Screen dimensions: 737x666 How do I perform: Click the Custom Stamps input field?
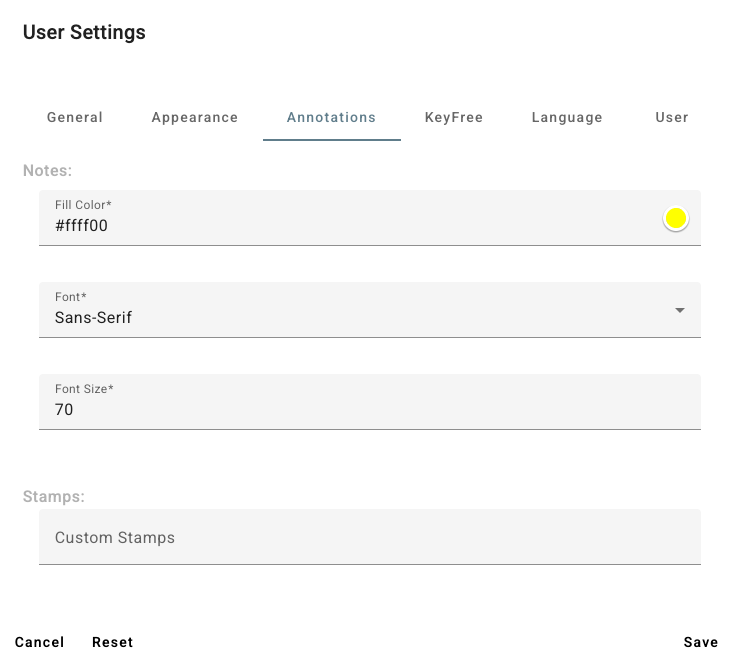coord(369,538)
